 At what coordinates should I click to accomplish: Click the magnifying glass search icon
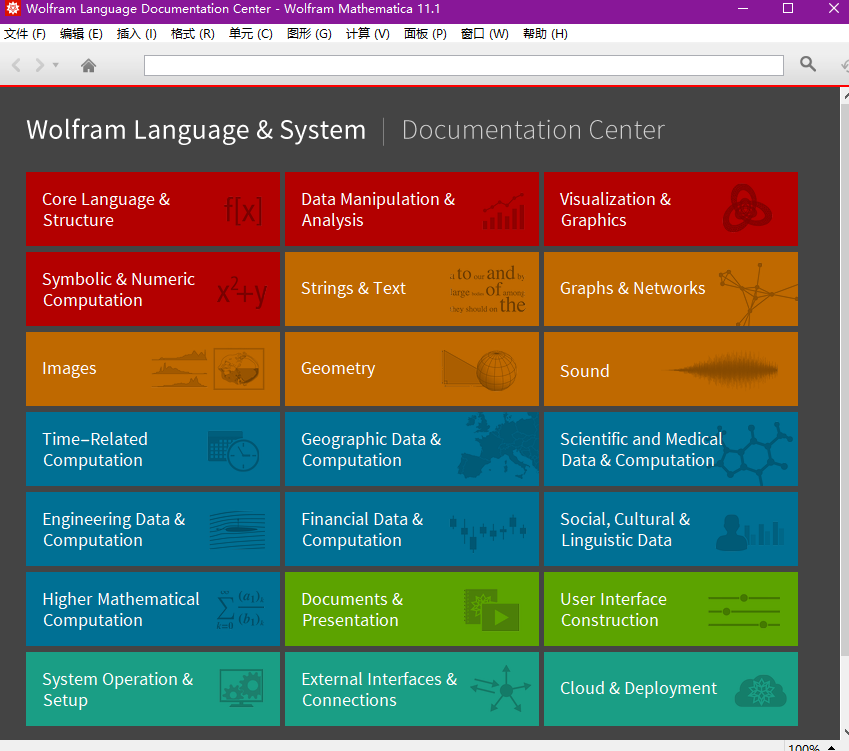[808, 65]
